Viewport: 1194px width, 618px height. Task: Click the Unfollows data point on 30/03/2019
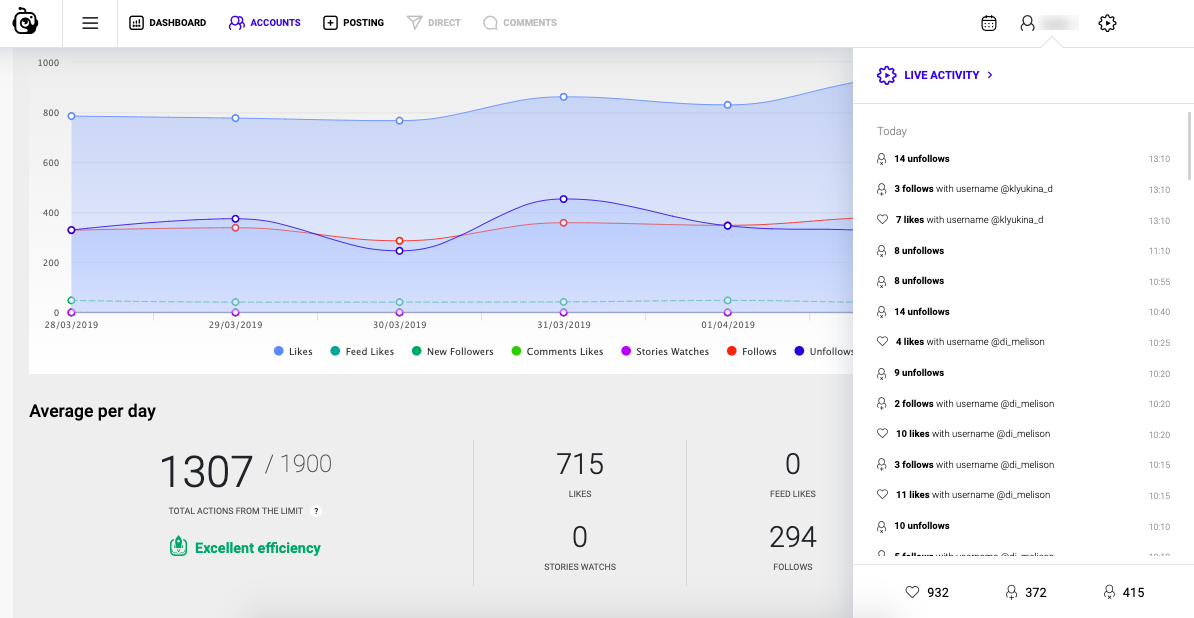click(x=400, y=250)
